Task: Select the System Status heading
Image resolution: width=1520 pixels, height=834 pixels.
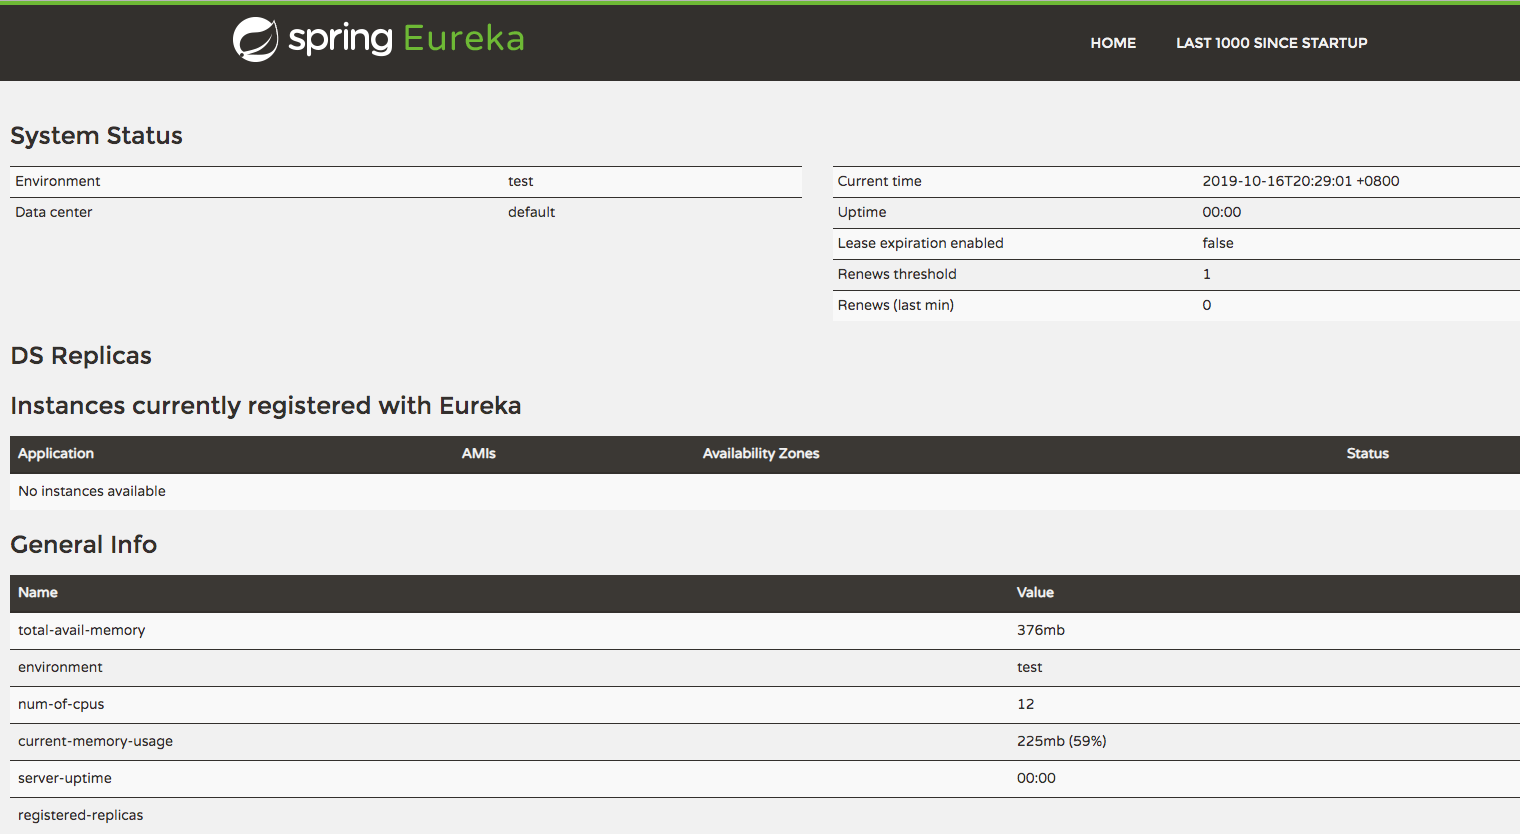Action: (96, 135)
